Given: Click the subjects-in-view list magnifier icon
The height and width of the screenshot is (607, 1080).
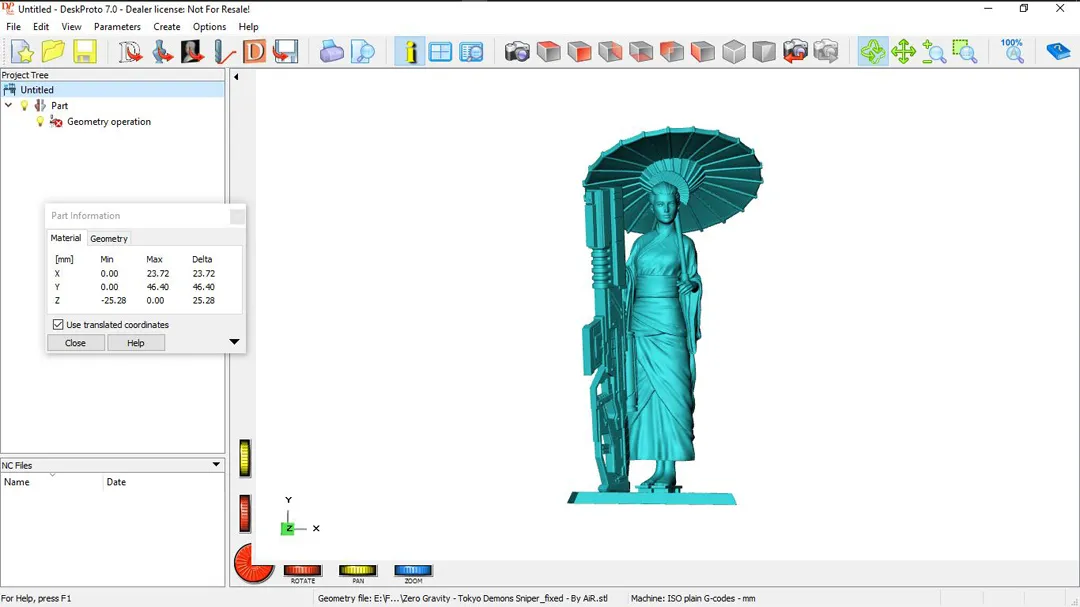Looking at the screenshot, I should click(472, 52).
